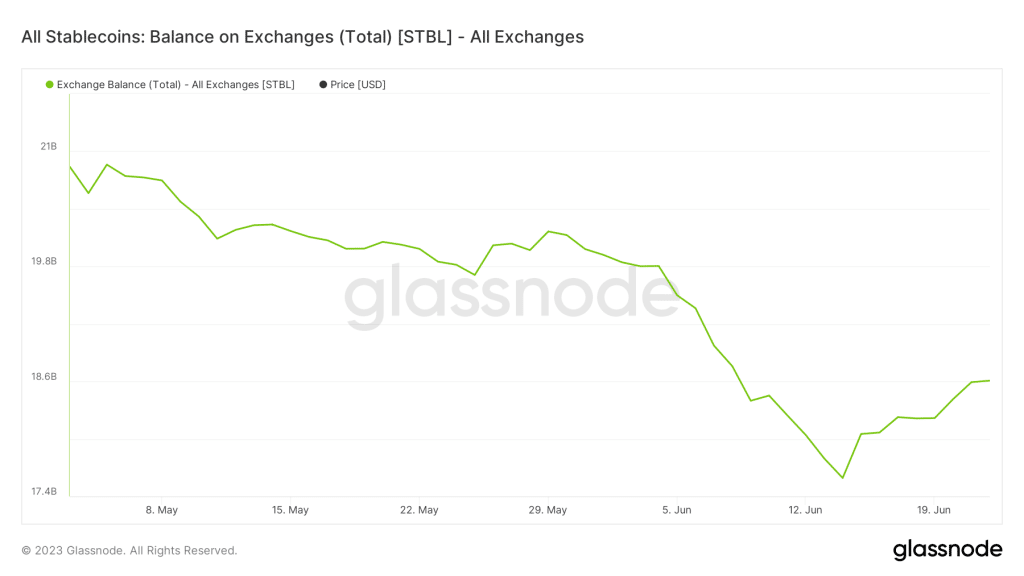Click the black Price [USD] legend dot

pos(323,85)
